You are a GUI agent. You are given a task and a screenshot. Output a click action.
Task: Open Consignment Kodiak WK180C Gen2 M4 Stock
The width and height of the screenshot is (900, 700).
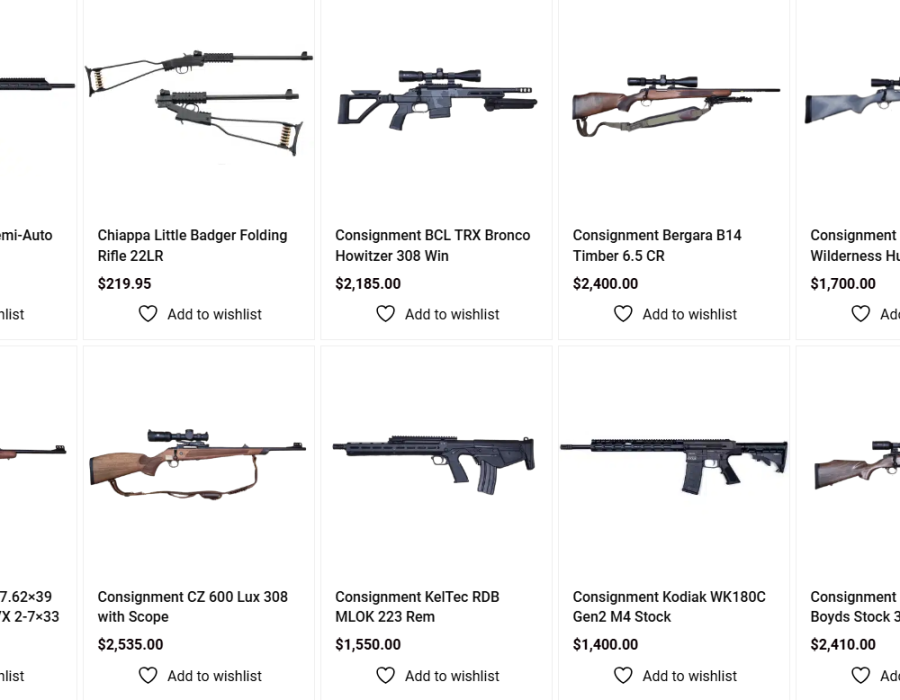pos(669,607)
